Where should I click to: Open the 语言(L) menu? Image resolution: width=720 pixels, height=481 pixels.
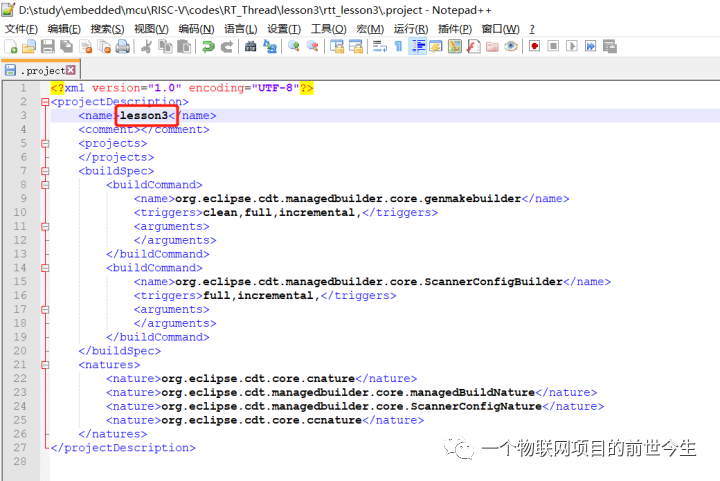coord(241,29)
